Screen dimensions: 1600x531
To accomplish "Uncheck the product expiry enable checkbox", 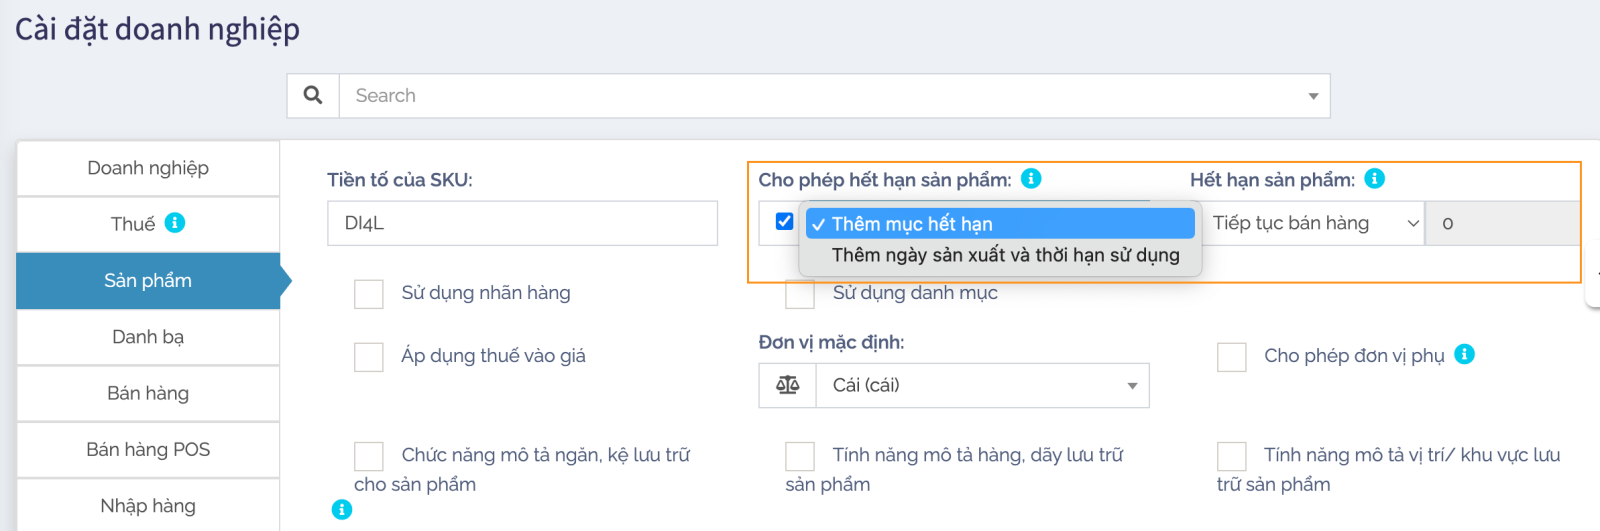I will coord(784,222).
